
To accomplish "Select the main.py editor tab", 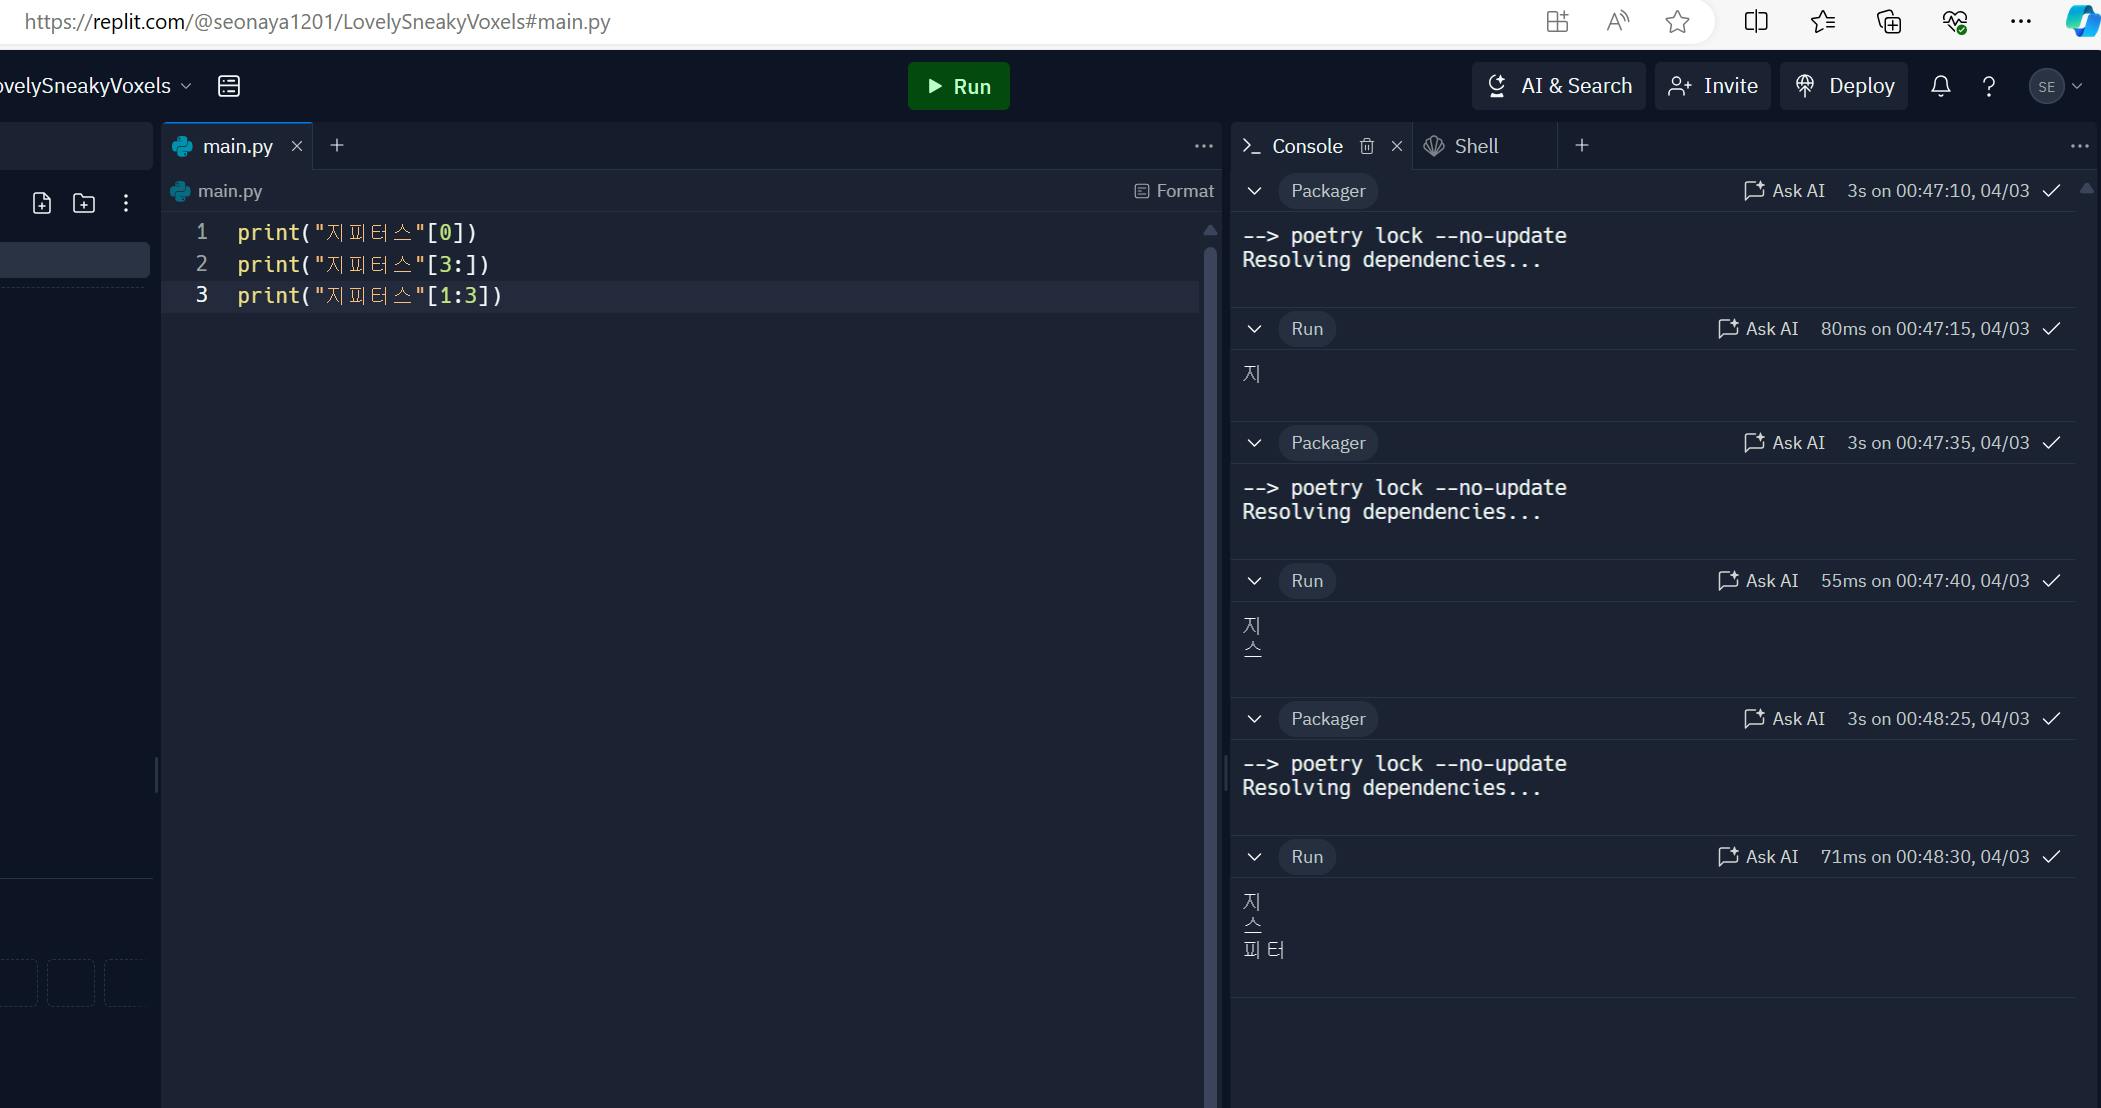I will (237, 146).
